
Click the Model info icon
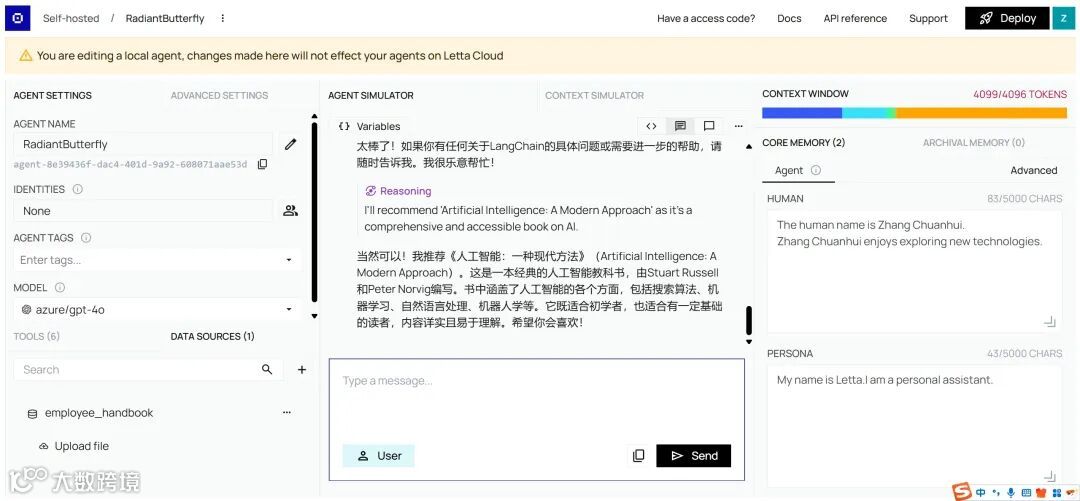click(60, 287)
